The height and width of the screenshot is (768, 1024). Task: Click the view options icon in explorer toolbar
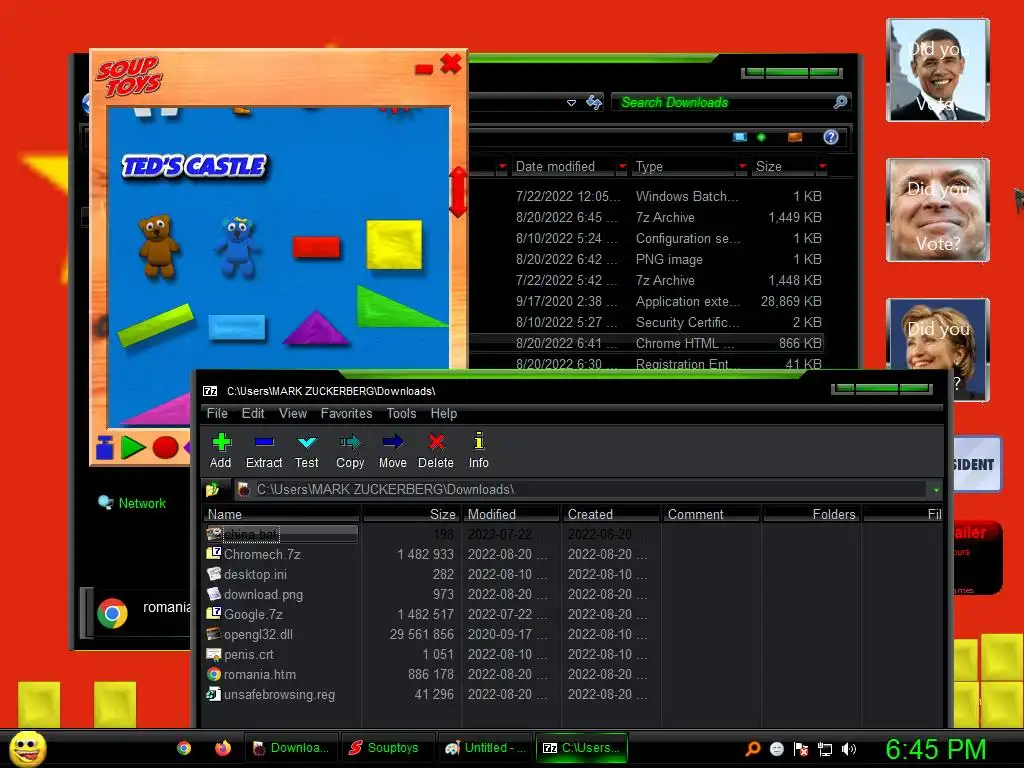click(739, 137)
